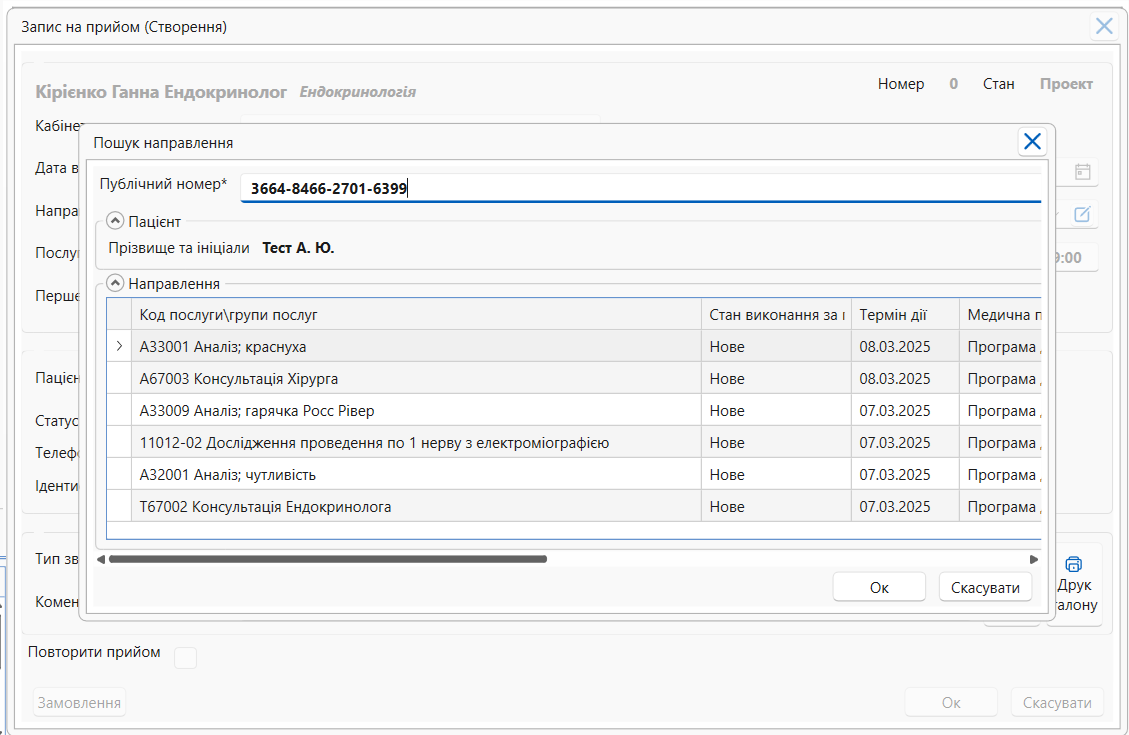Click Скасувати in the search dialog
Image resolution: width=1129 pixels, height=735 pixels.
click(985, 587)
